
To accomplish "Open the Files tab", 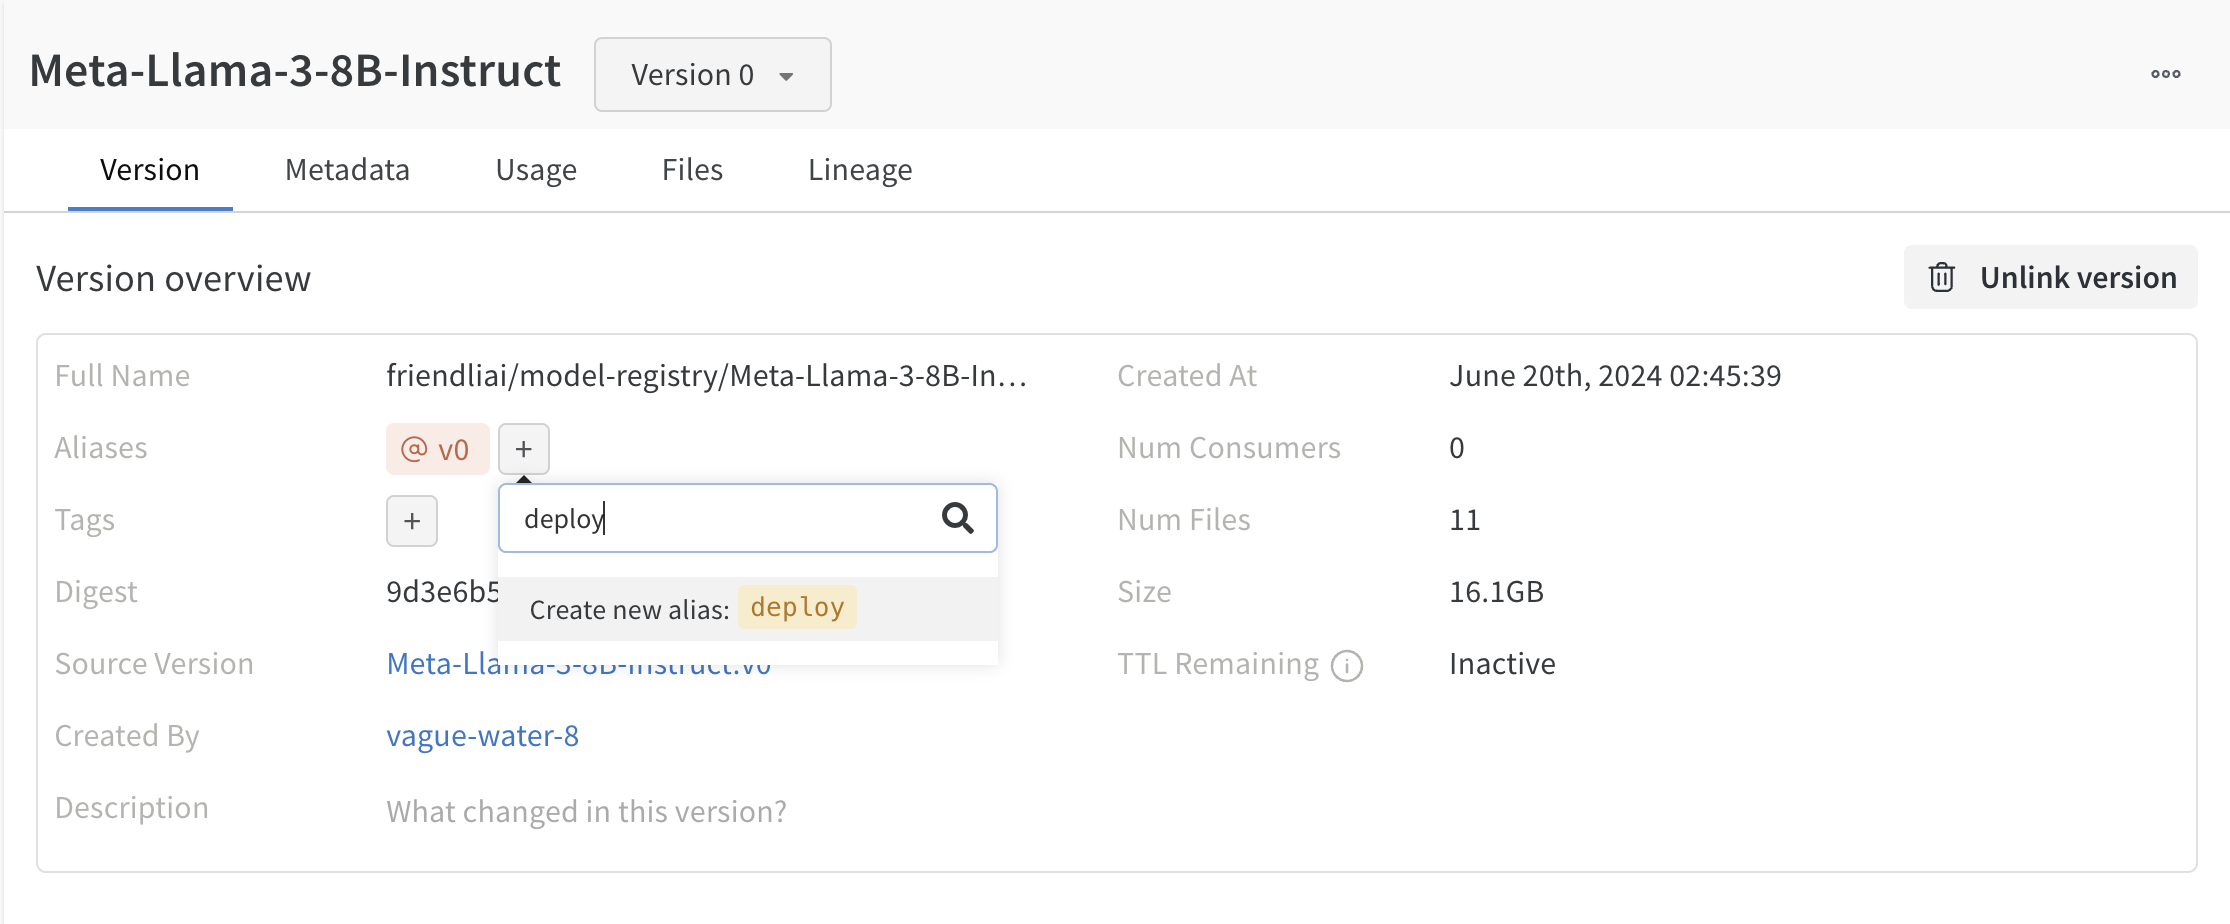I will click(x=692, y=170).
